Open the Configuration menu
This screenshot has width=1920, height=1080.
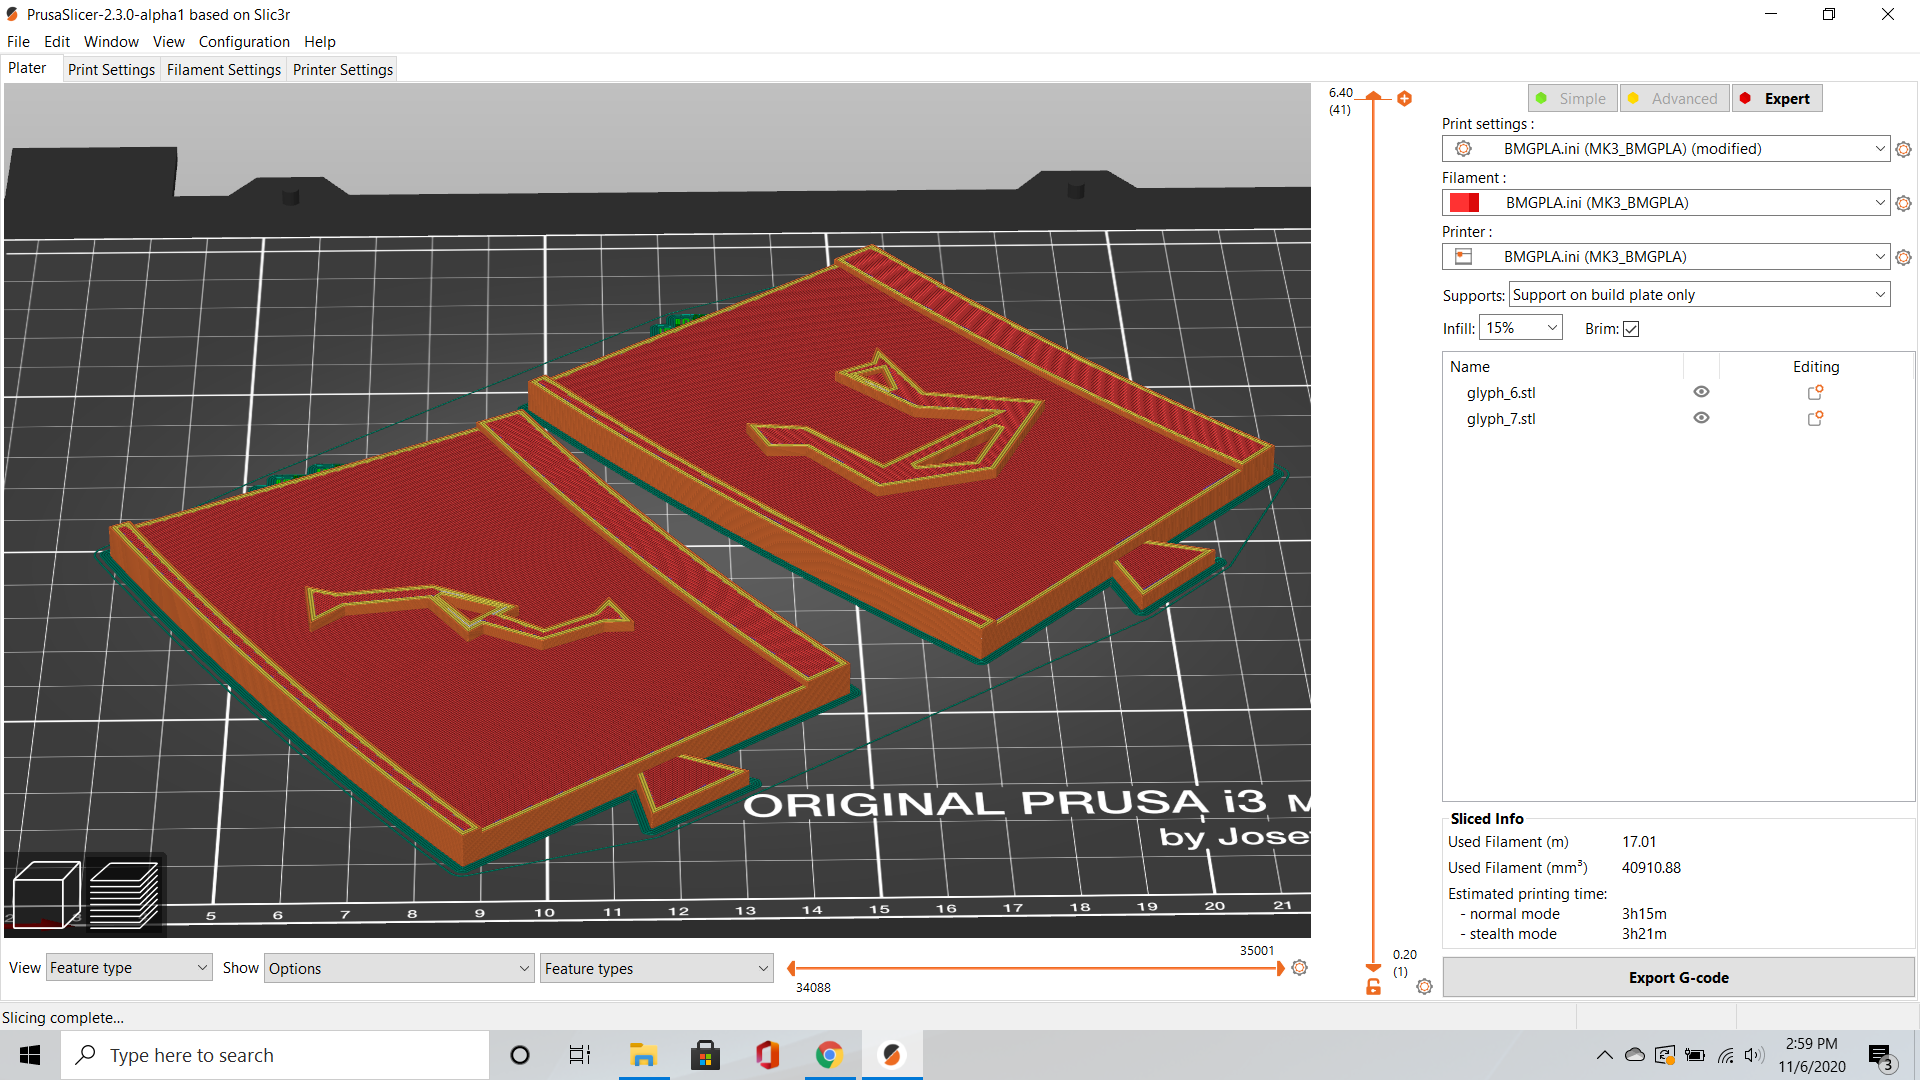click(244, 41)
